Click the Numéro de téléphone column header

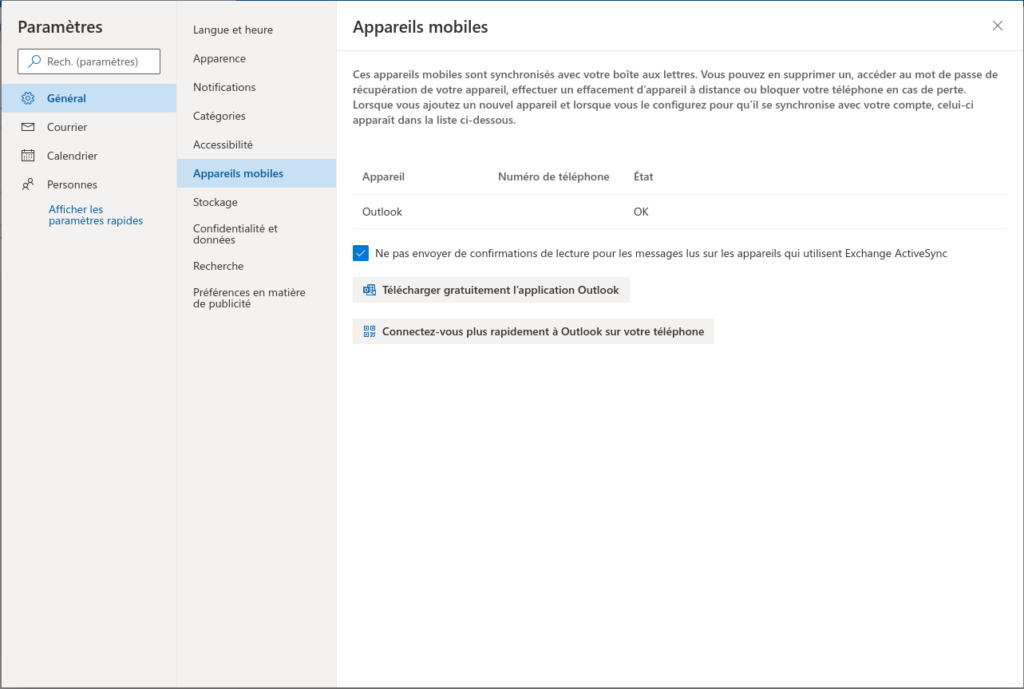pyautogui.click(x=553, y=176)
